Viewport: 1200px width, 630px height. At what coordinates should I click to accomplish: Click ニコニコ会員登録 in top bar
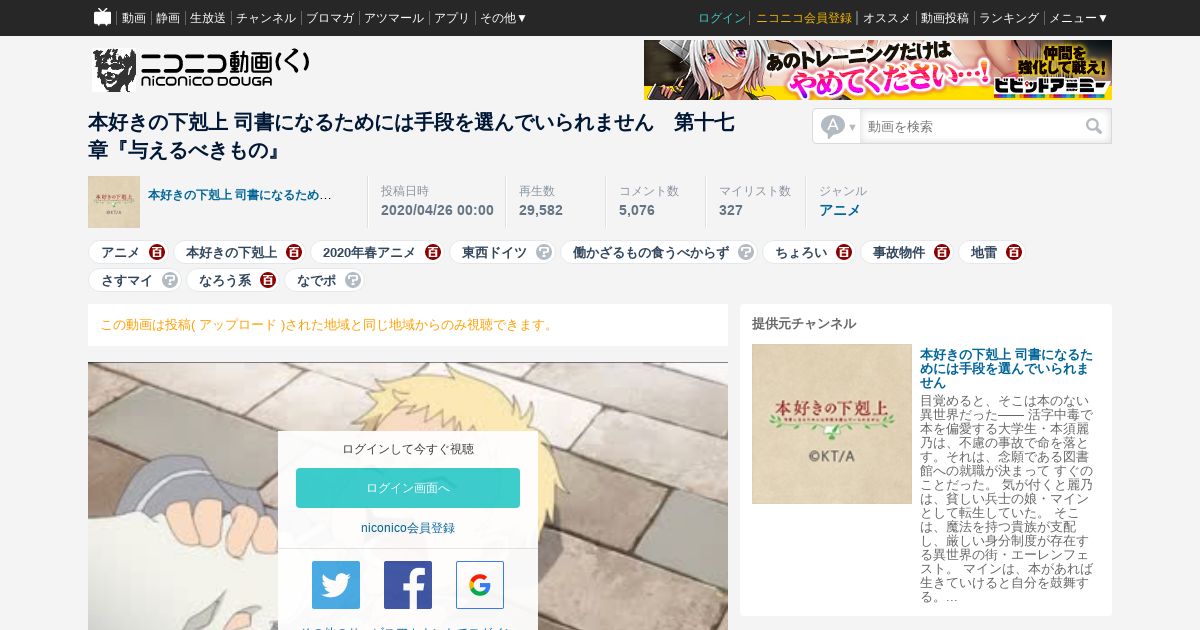tap(804, 18)
